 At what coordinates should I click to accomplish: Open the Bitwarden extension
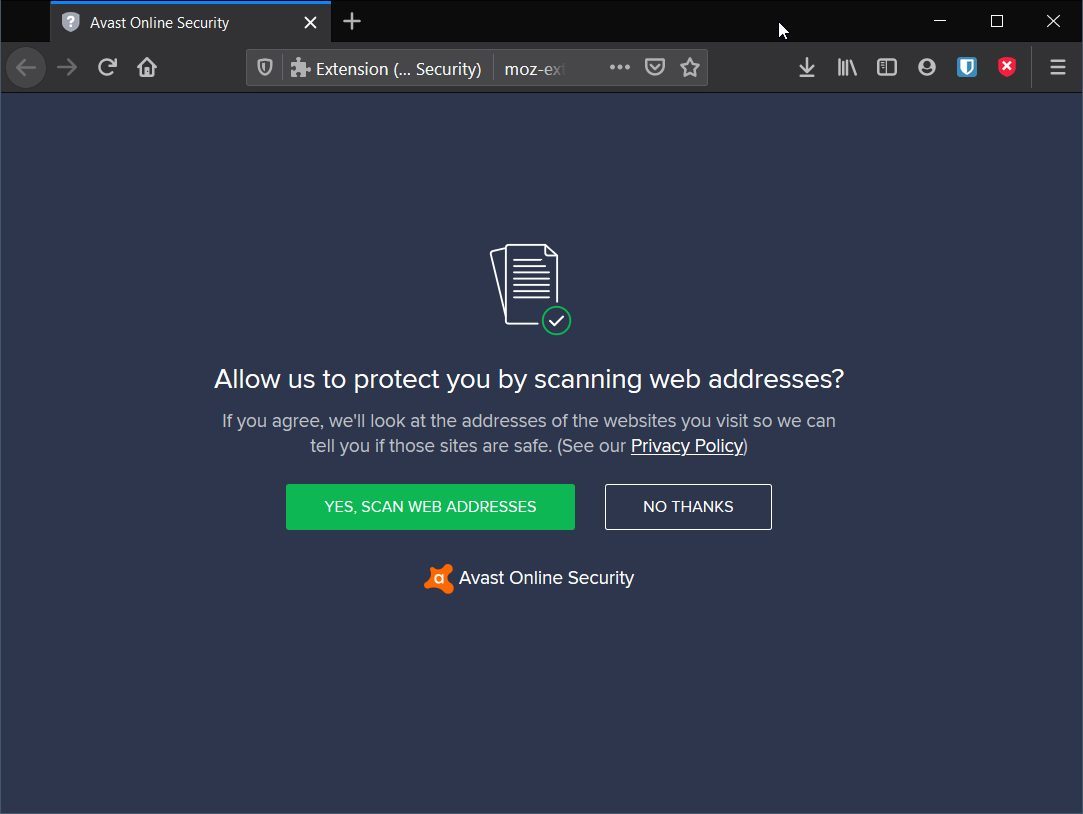[967, 68]
